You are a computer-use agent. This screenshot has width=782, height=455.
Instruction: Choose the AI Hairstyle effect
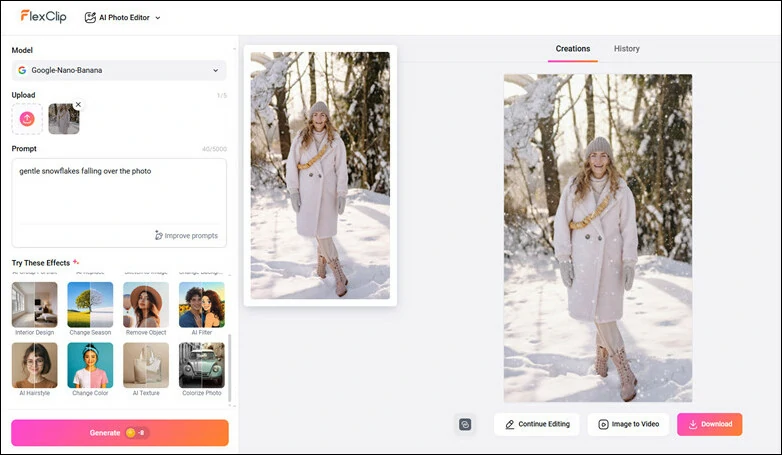34,365
